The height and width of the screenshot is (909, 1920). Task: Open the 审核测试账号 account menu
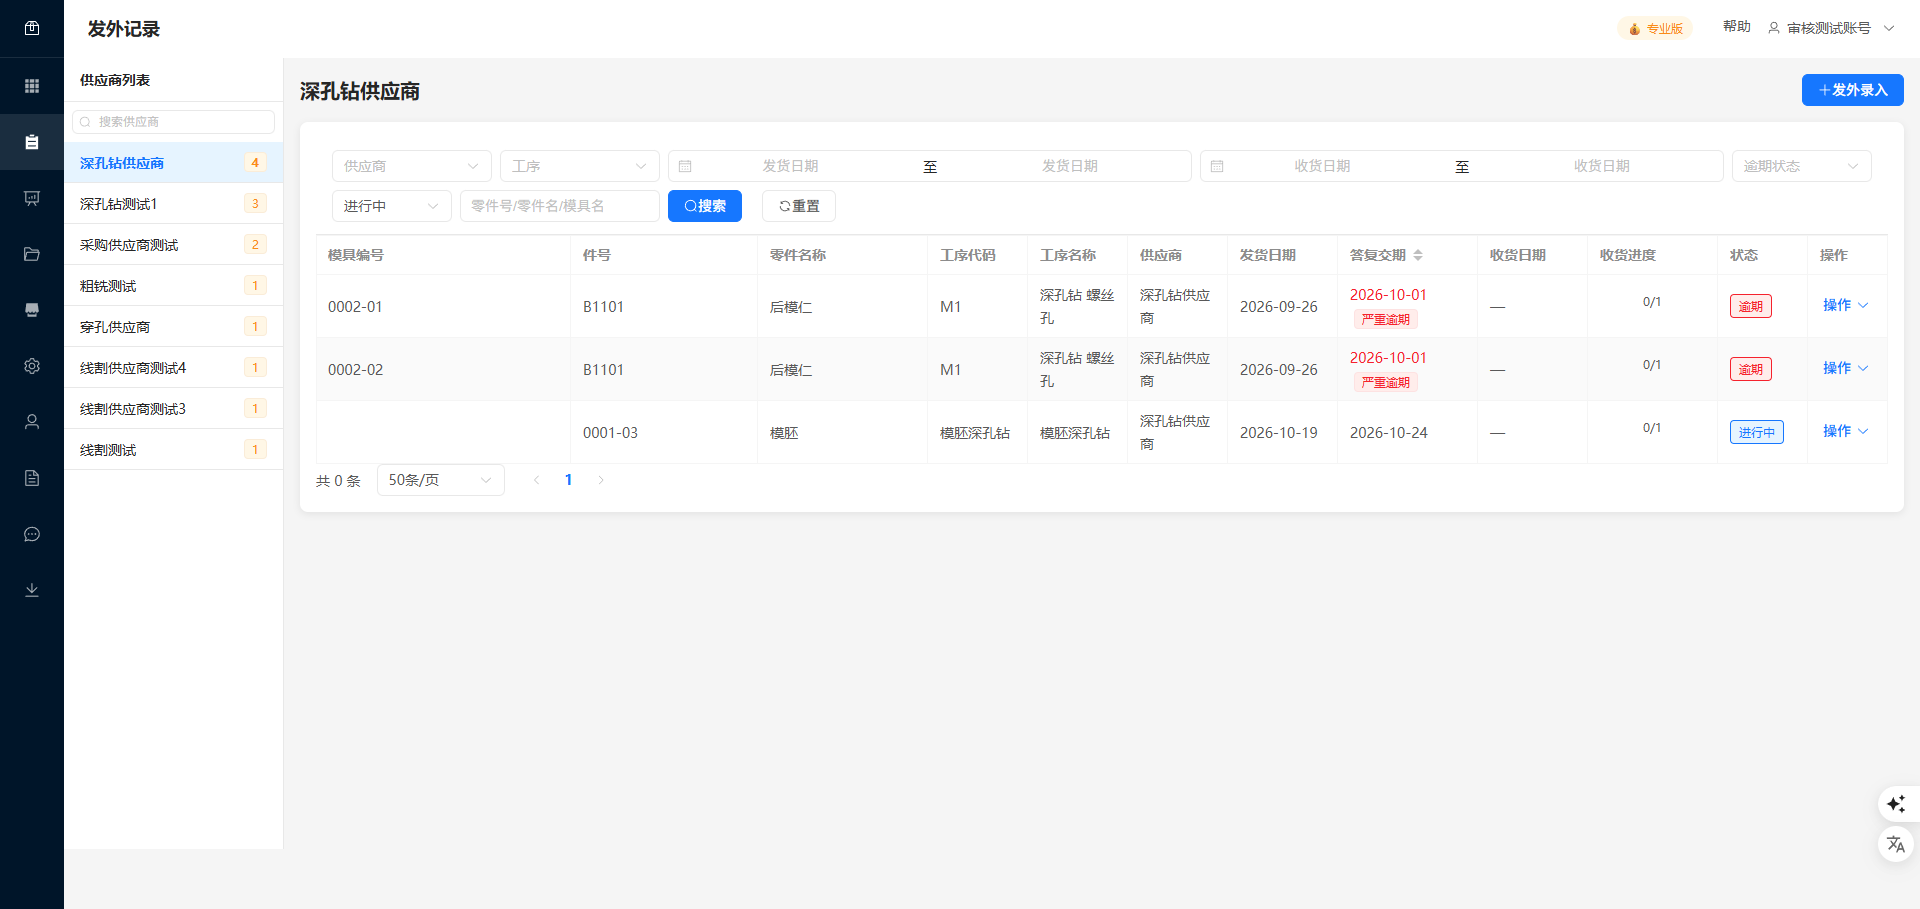point(1831,28)
